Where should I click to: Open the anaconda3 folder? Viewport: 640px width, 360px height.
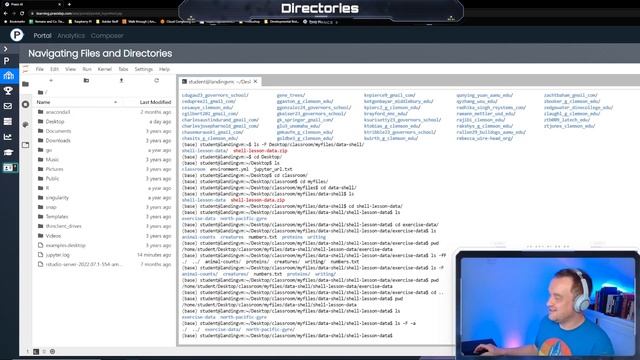tap(104, 112)
